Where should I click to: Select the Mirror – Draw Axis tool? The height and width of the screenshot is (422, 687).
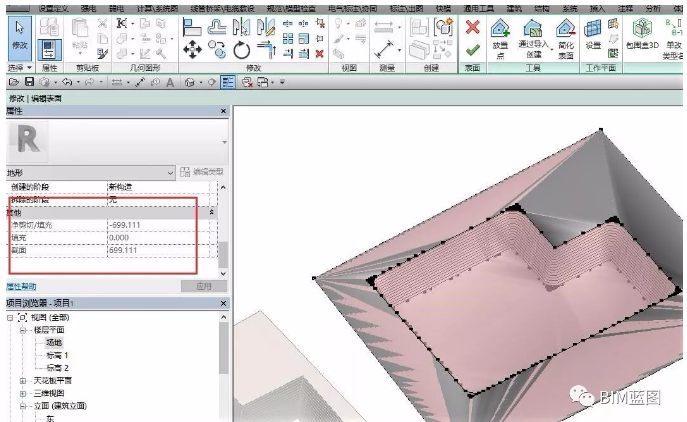[x=266, y=27]
